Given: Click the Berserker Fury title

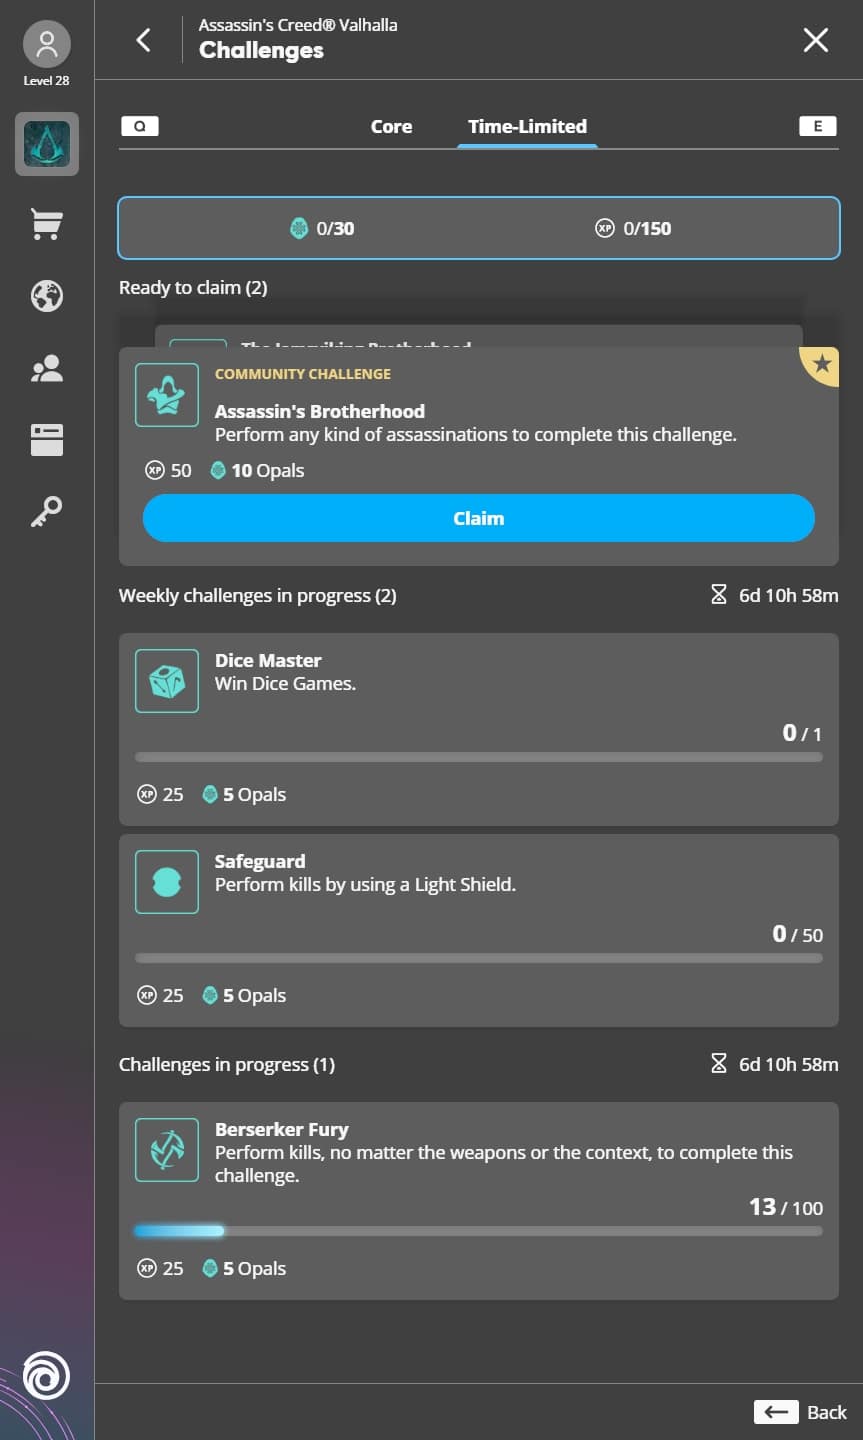Looking at the screenshot, I should tap(282, 1129).
